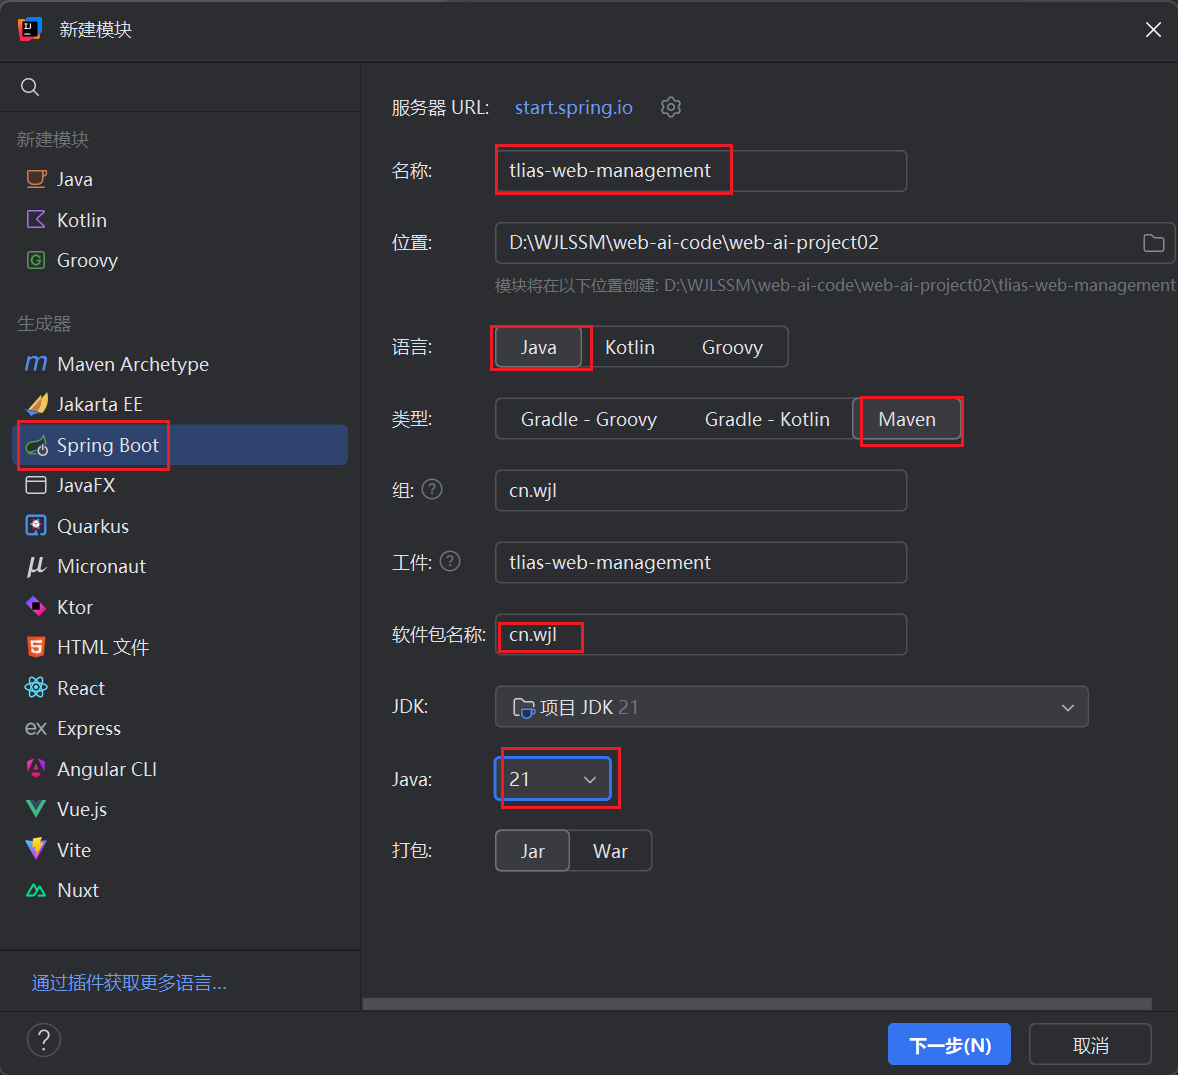Click the 名称 field with tlias-web-management
The height and width of the screenshot is (1075, 1178).
(x=701, y=171)
